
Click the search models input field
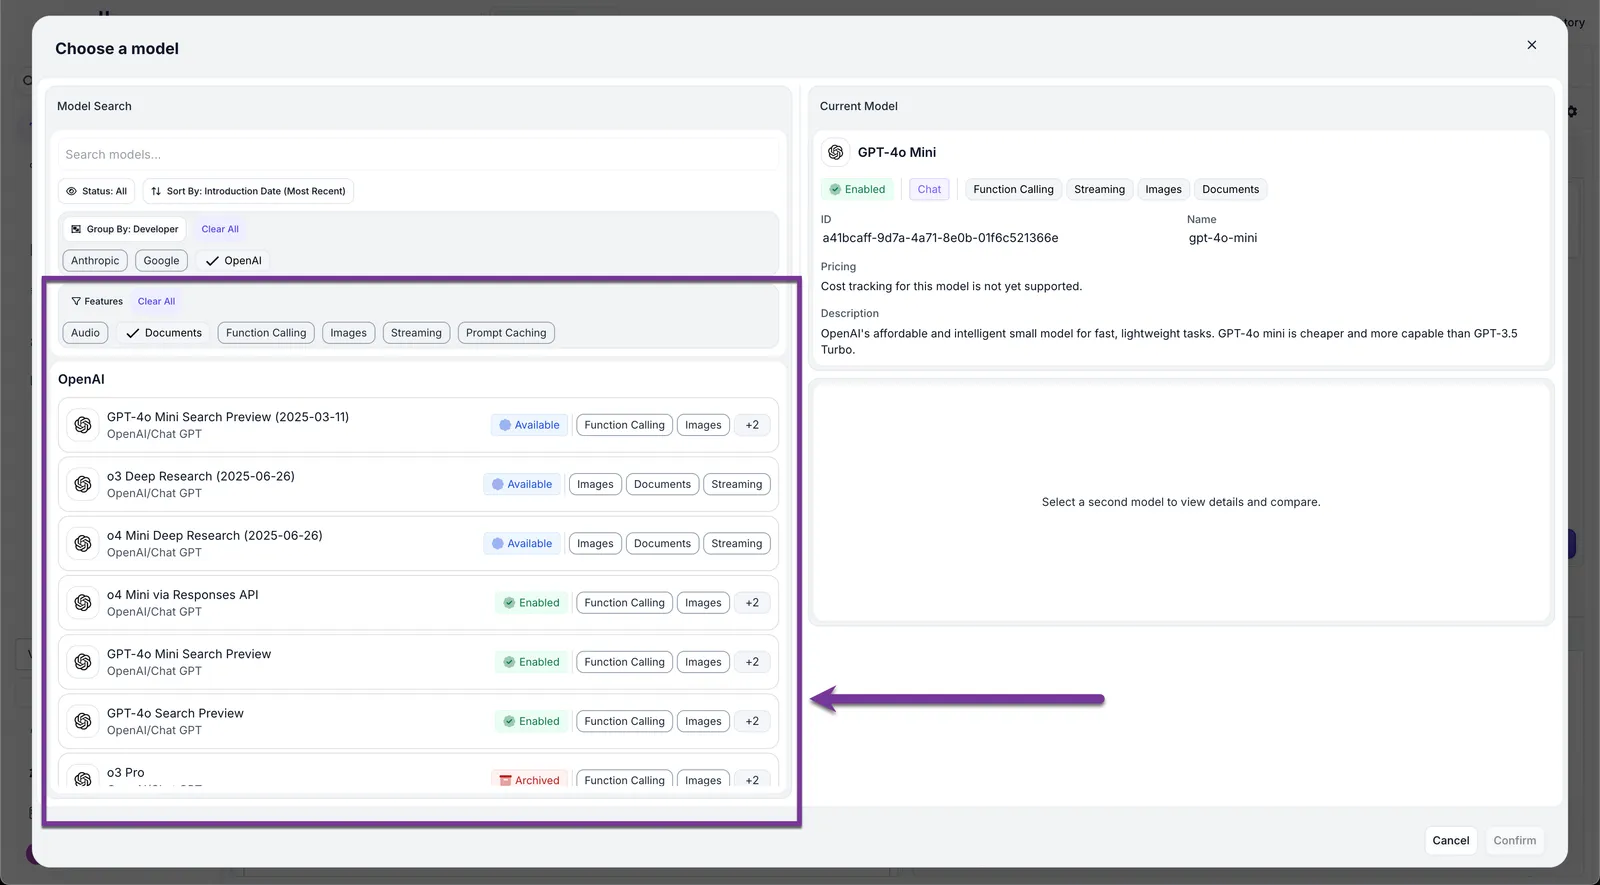(418, 154)
